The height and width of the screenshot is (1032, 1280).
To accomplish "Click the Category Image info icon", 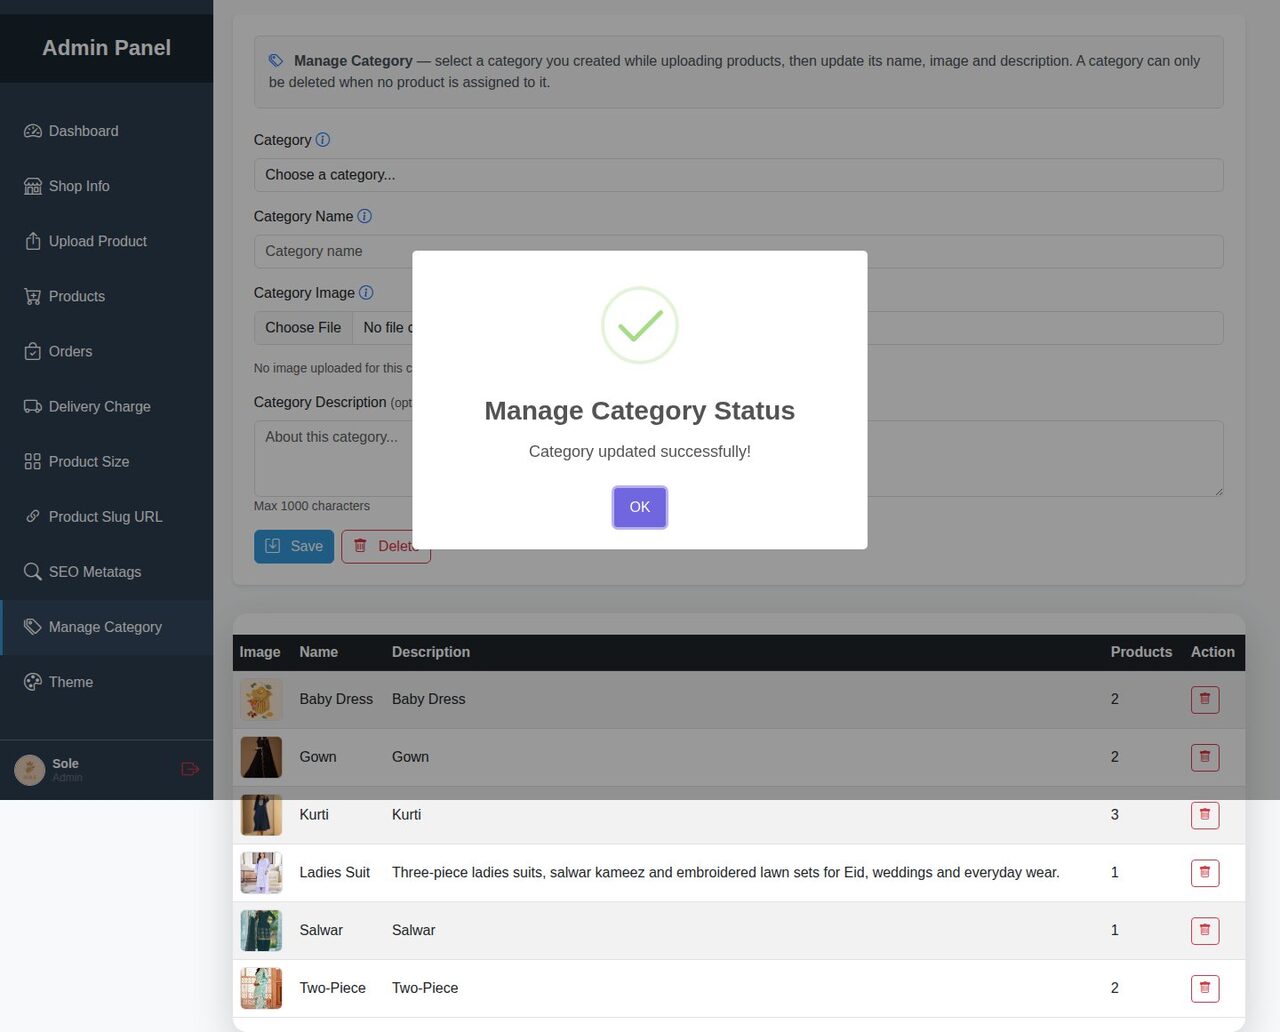I will coord(366,293).
